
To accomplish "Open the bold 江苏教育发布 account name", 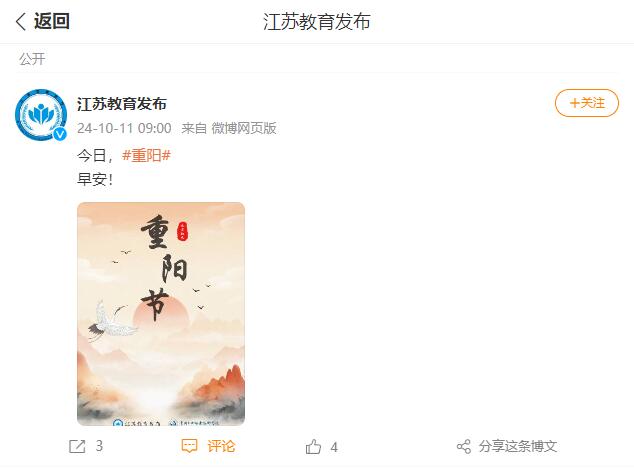I will click(x=122, y=104).
